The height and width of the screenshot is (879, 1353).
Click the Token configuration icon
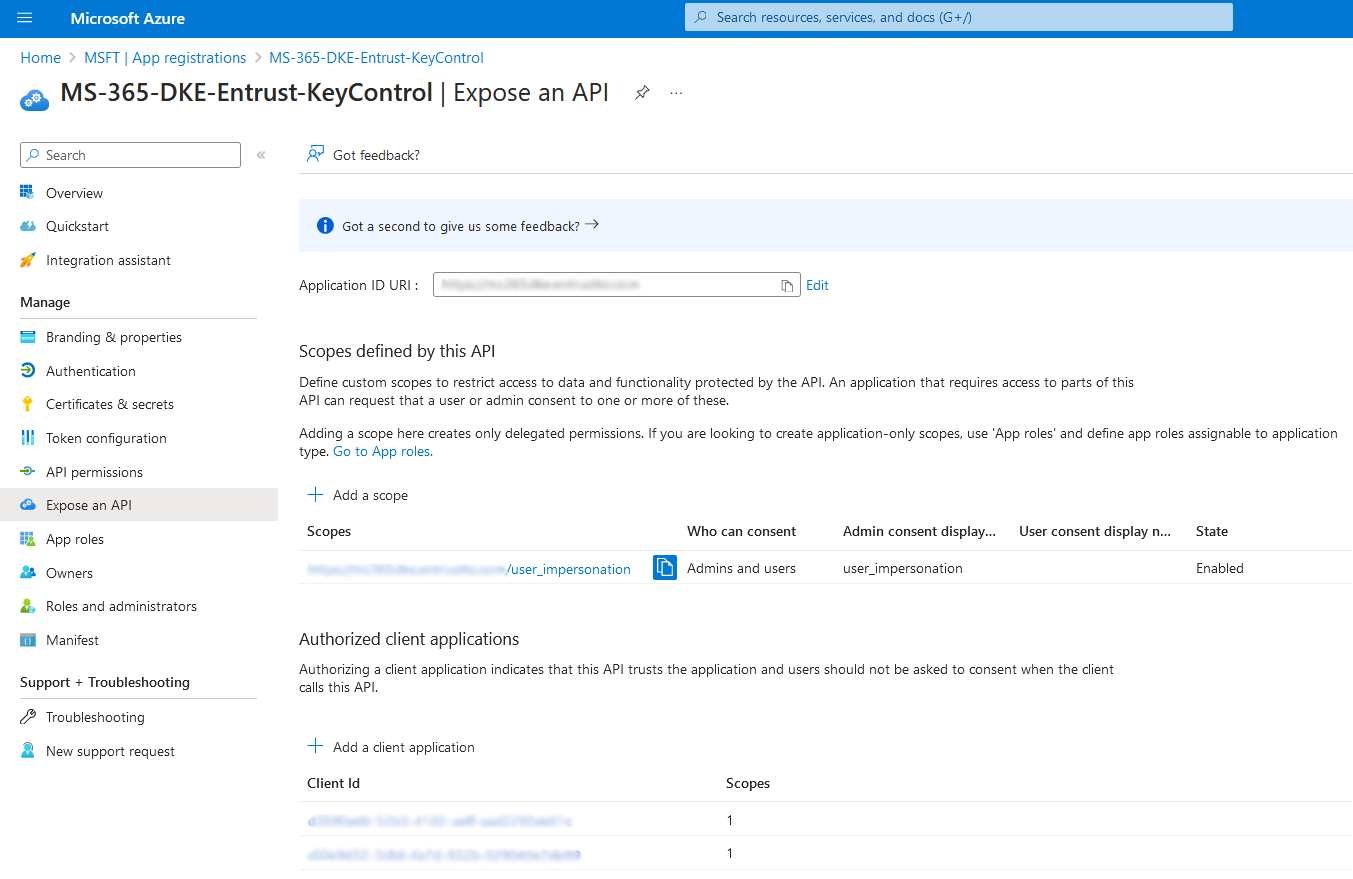point(28,438)
